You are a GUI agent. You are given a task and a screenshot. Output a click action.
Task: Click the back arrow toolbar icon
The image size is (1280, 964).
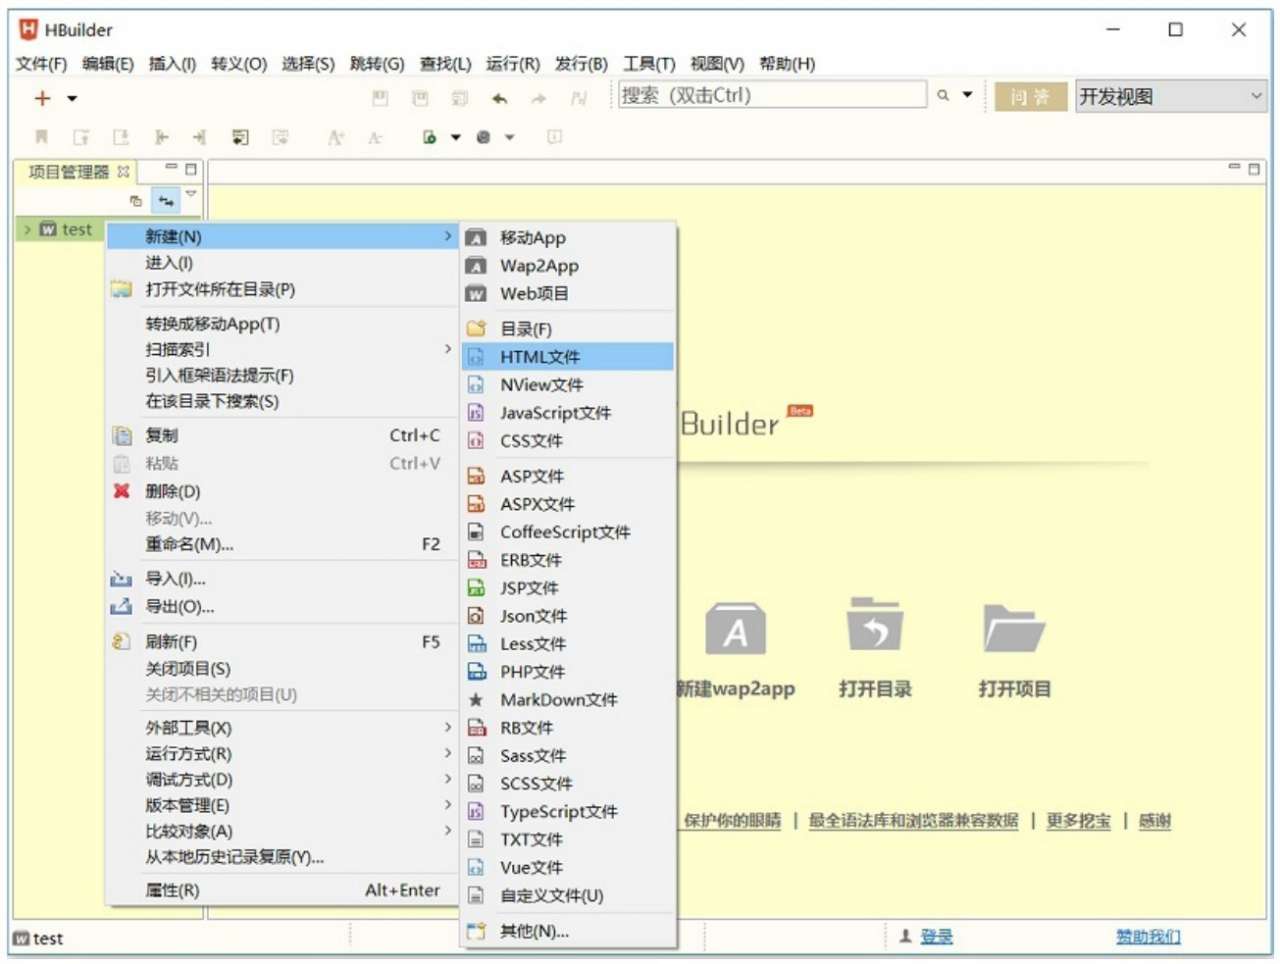click(x=500, y=98)
